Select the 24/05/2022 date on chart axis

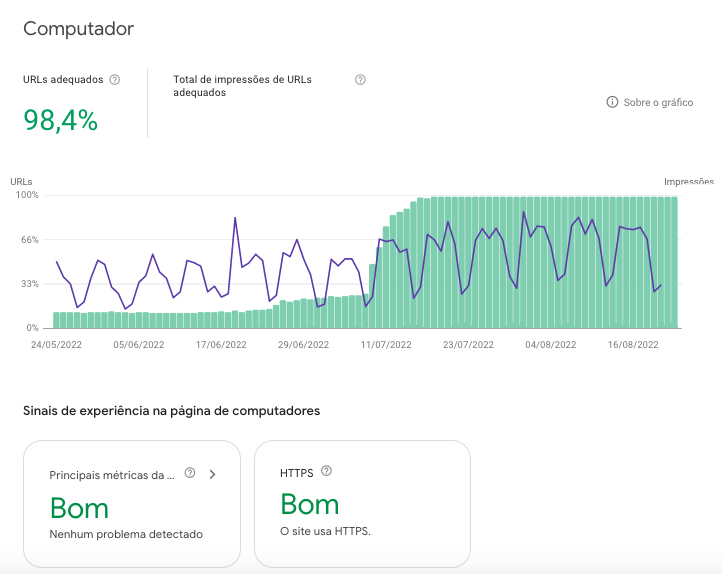click(x=56, y=344)
